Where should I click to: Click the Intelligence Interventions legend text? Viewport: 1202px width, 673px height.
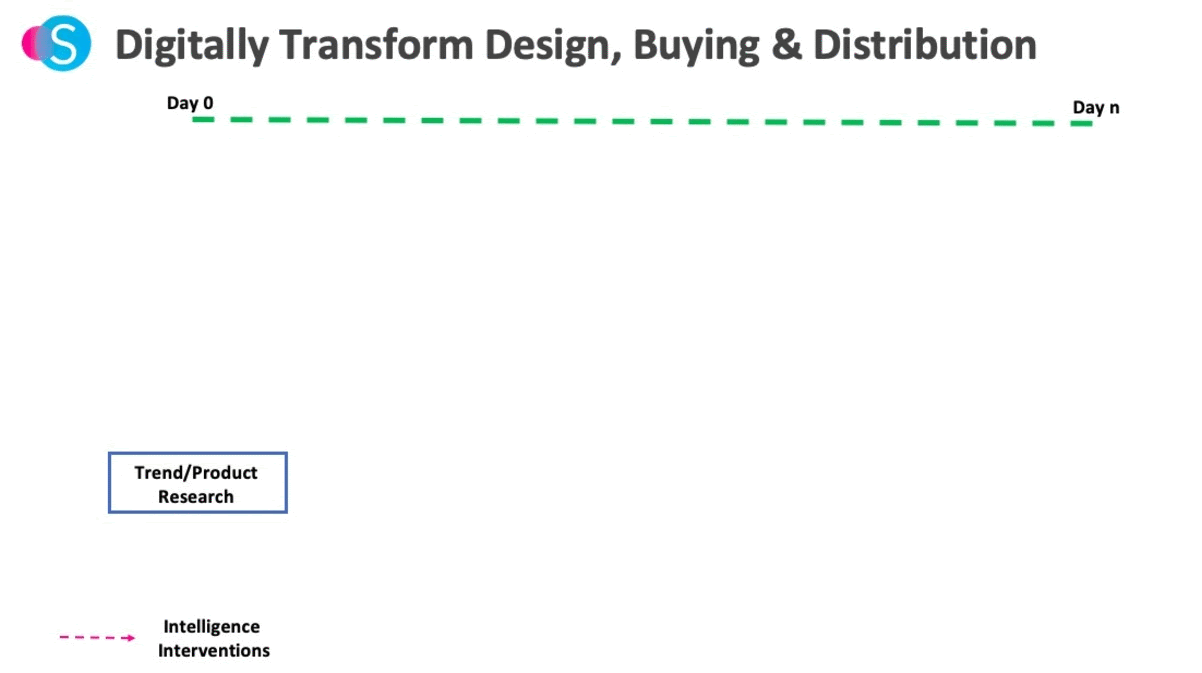click(213, 638)
